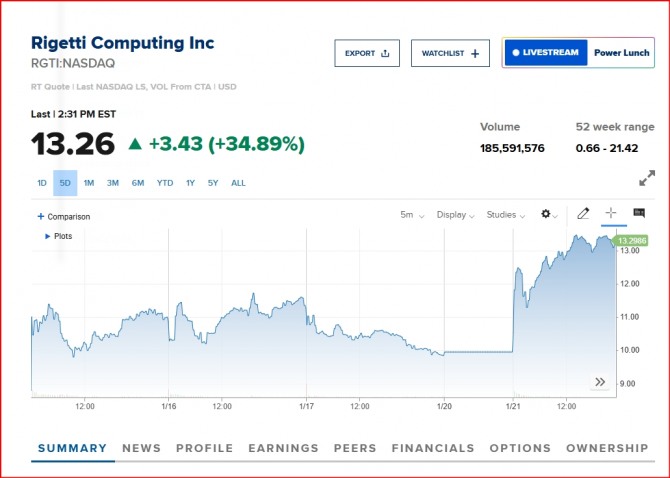Select the 1D time range
Image resolution: width=670 pixels, height=478 pixels.
click(x=42, y=183)
